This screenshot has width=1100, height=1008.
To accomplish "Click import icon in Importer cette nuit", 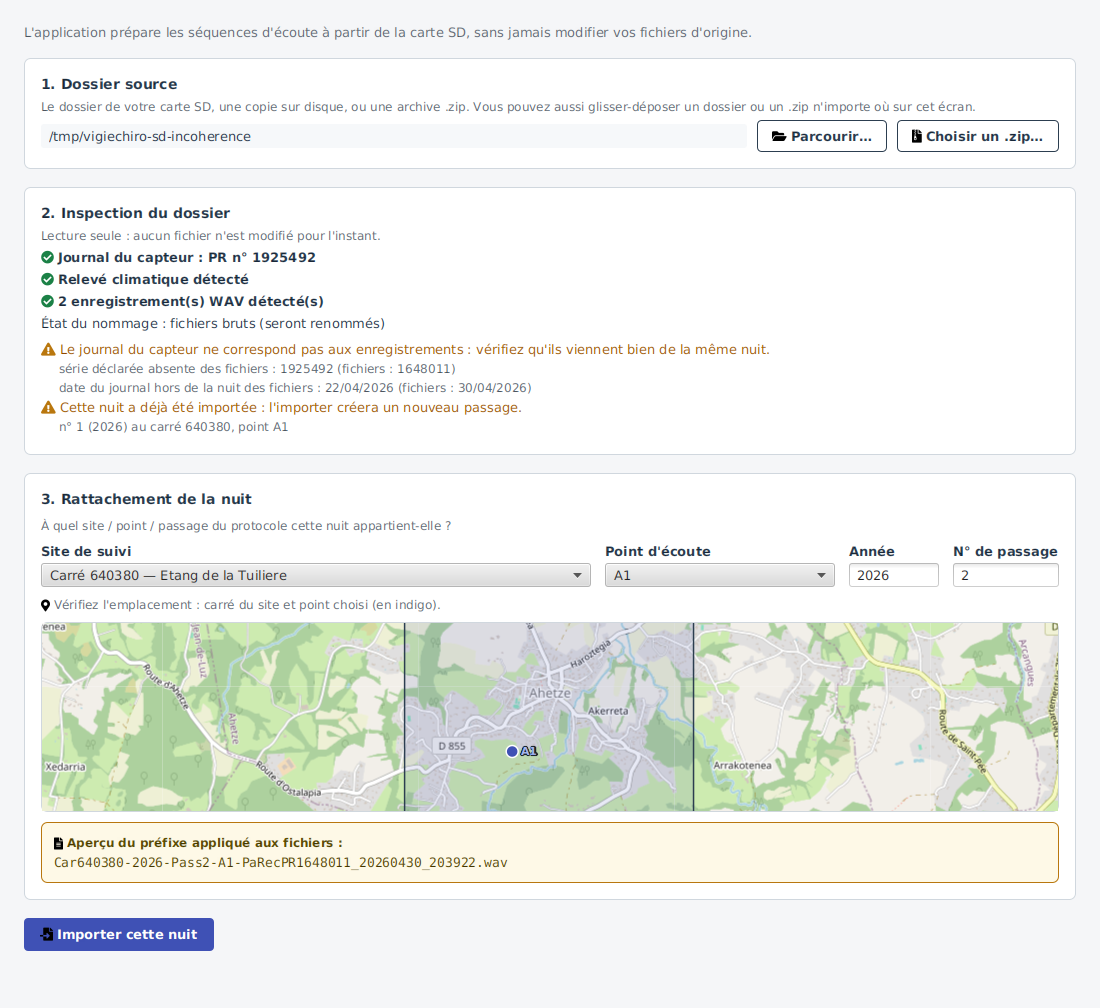I will pyautogui.click(x=47, y=934).
